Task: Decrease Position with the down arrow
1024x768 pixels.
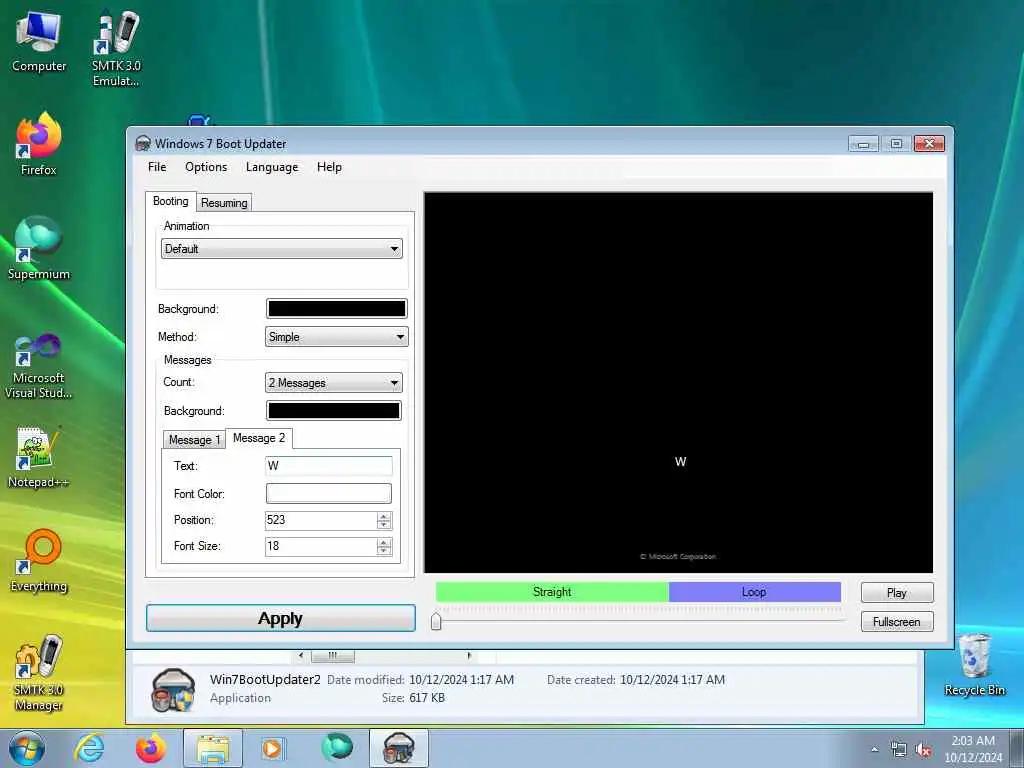Action: [x=384, y=525]
